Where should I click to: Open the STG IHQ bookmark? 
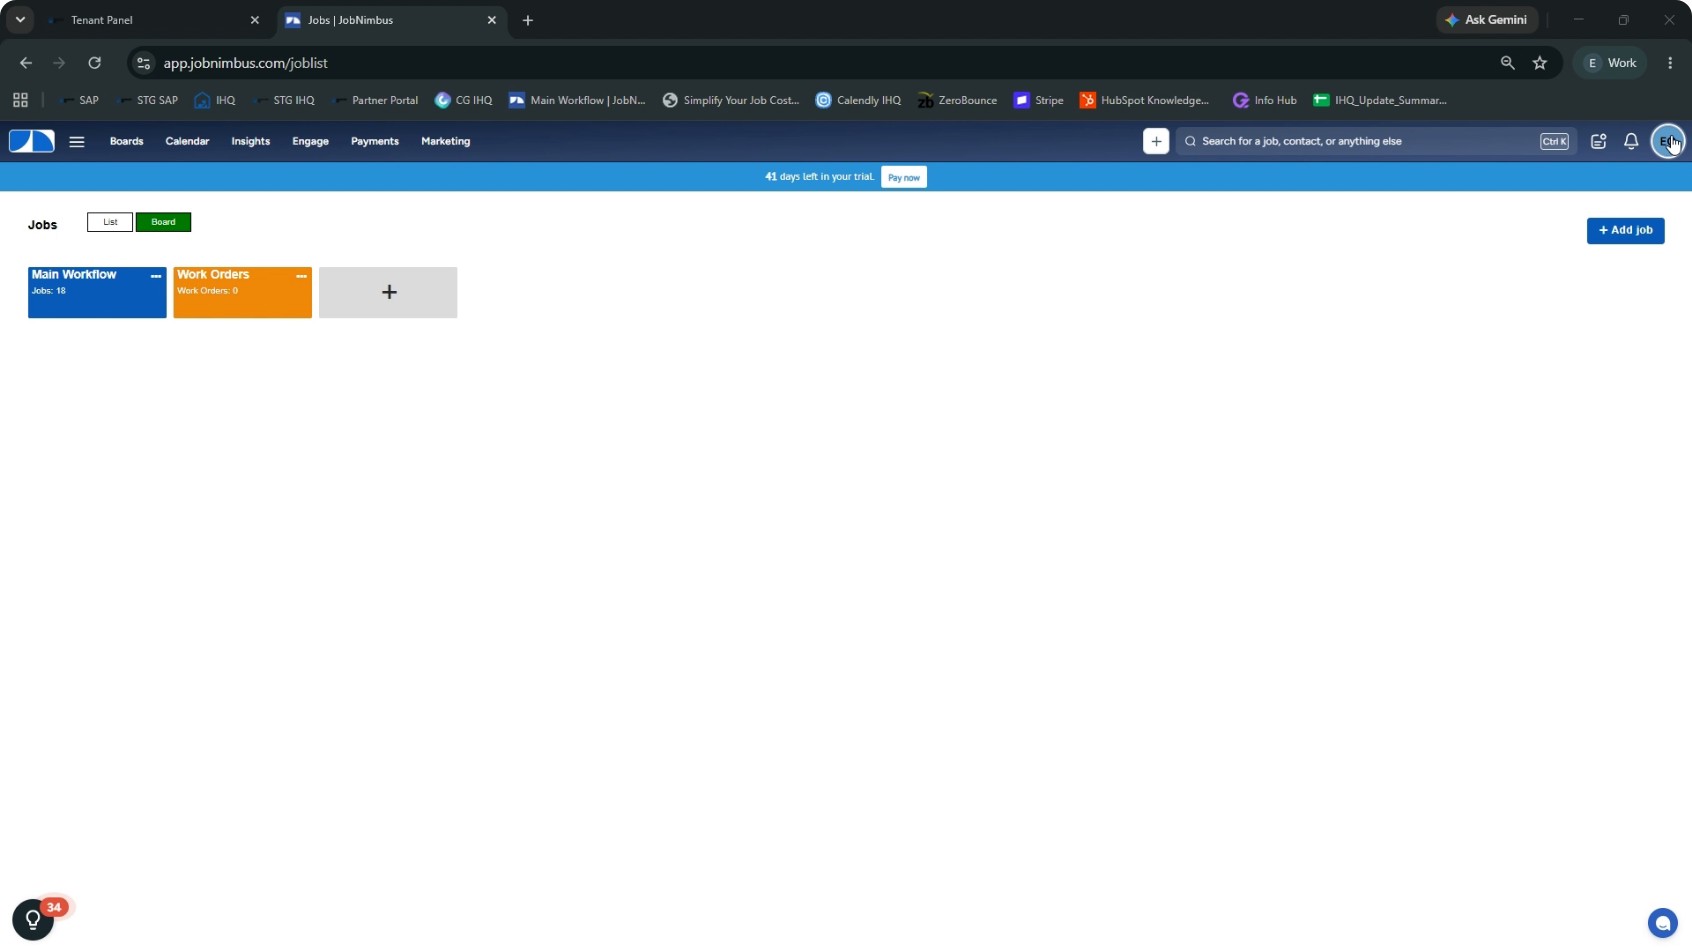click(x=284, y=100)
